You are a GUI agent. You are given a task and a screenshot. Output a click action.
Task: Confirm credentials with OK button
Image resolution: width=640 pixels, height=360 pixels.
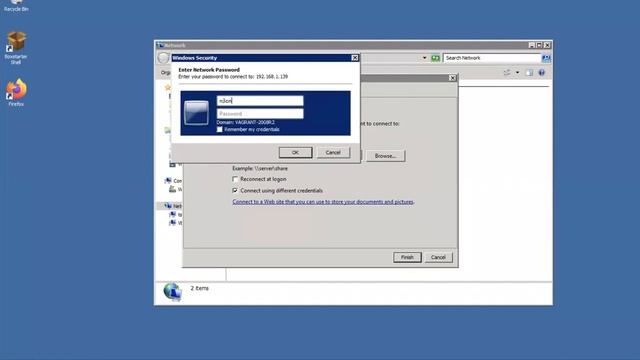296,152
